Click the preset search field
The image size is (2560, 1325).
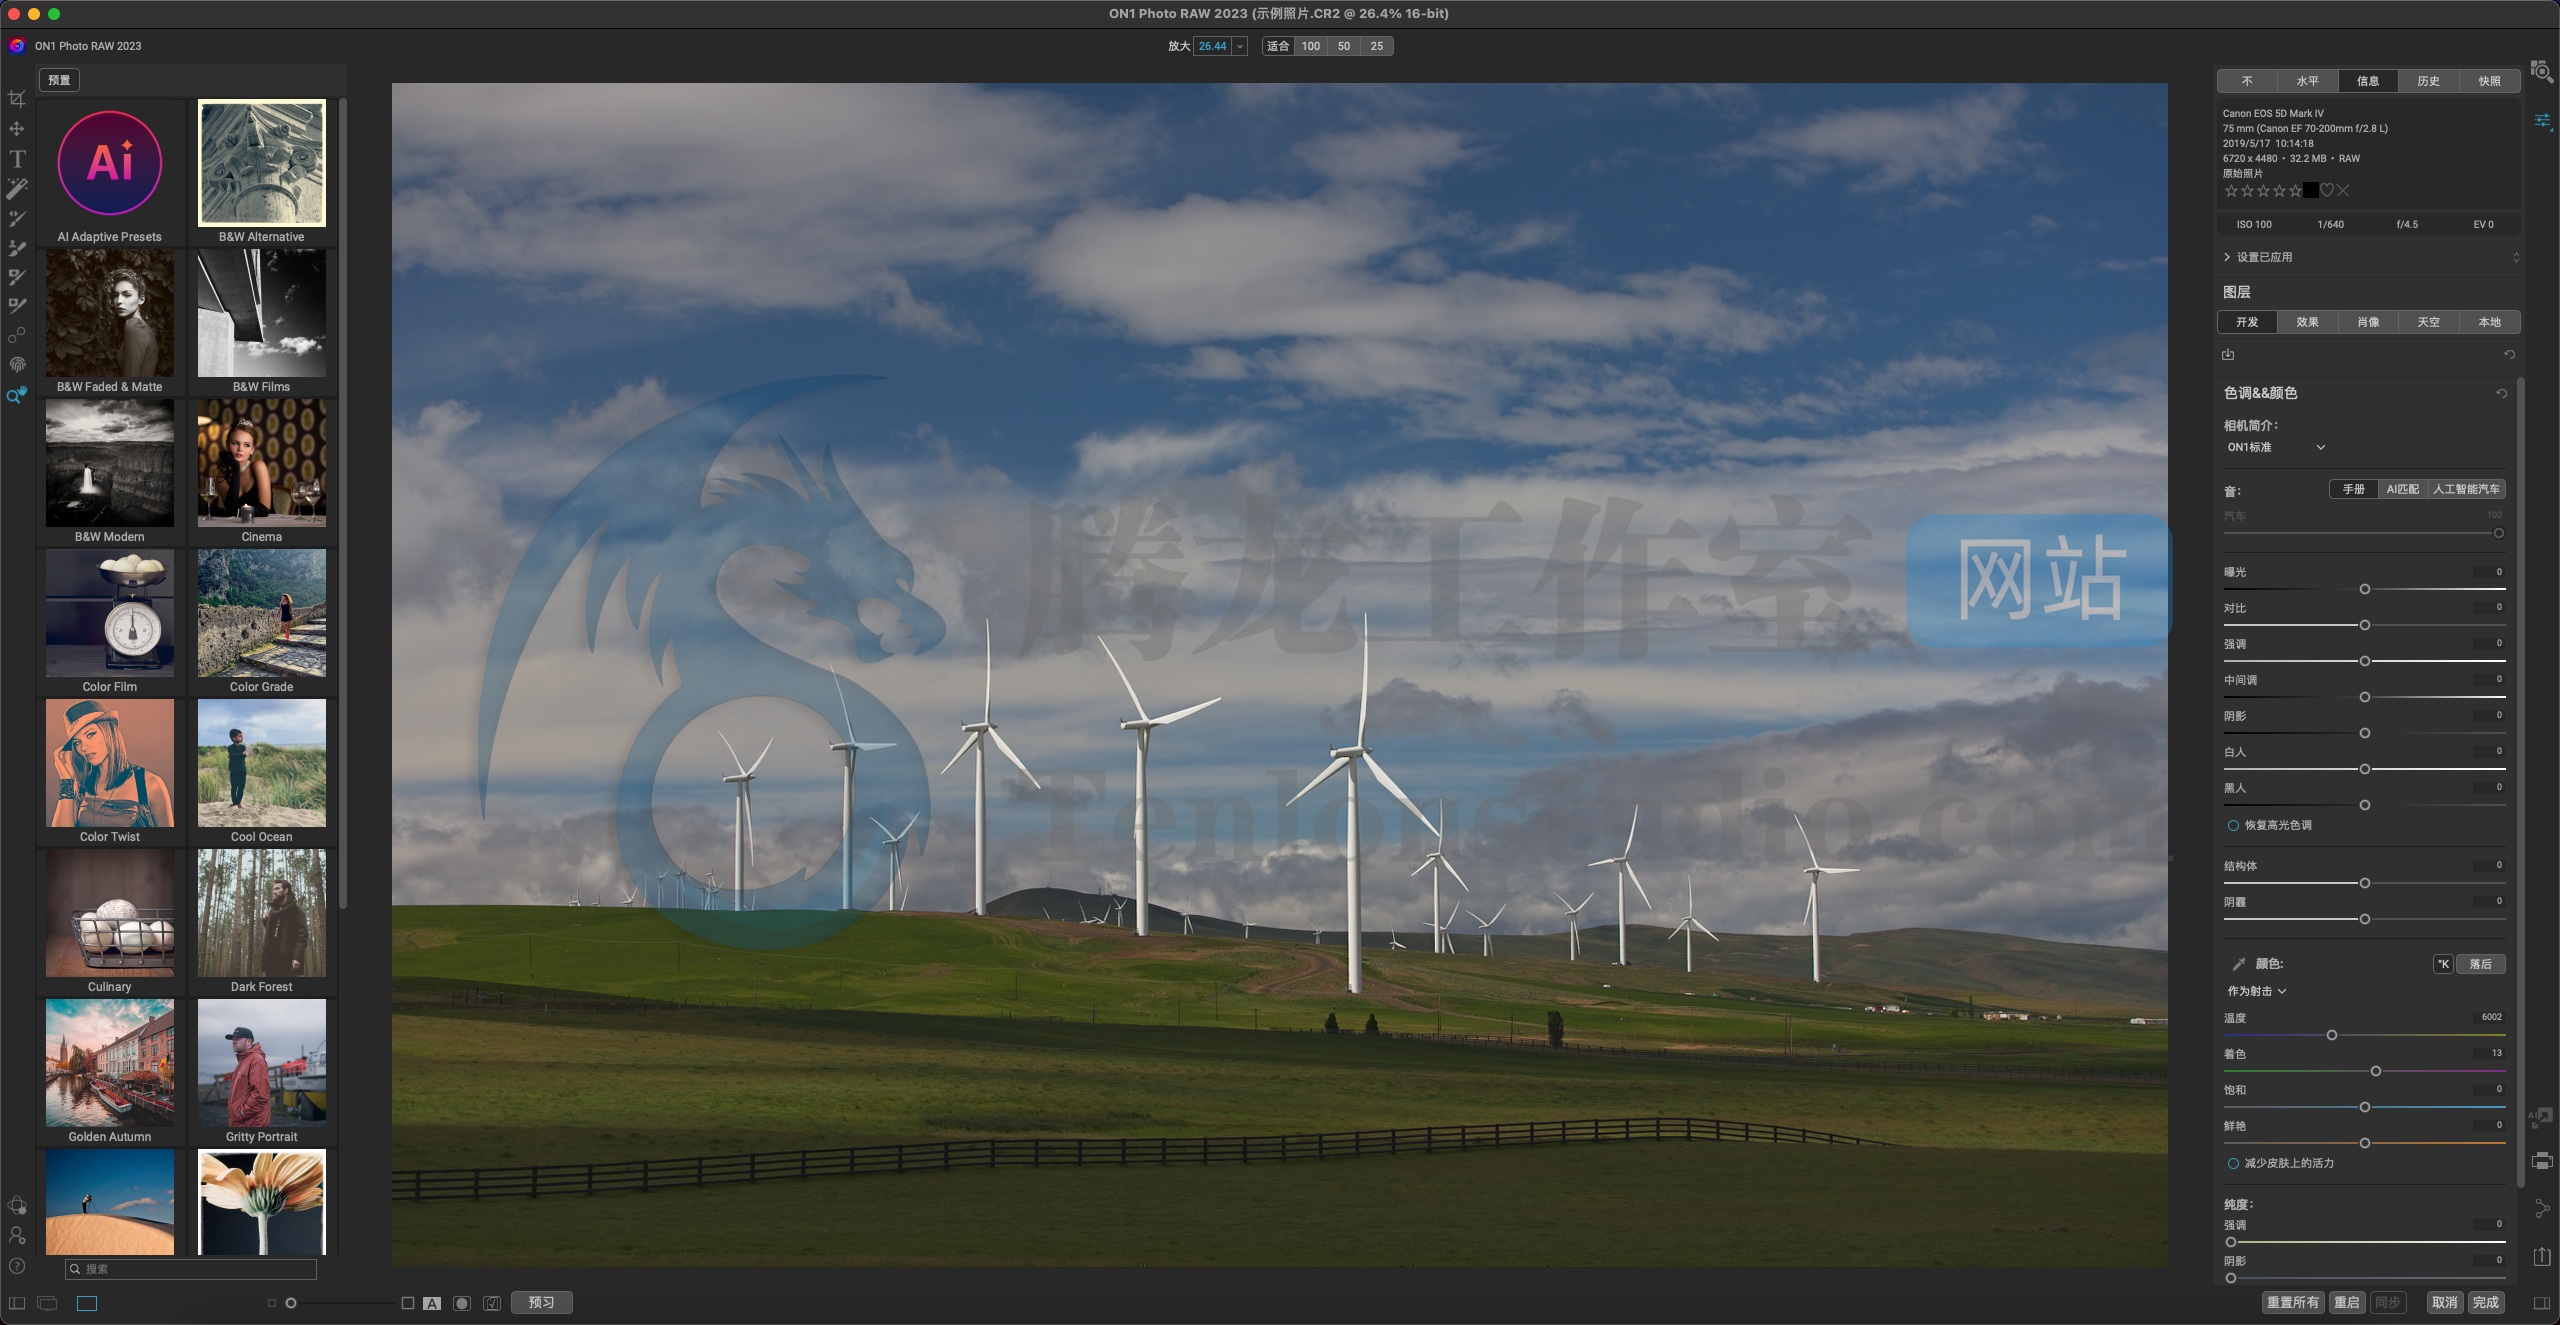(191, 1269)
